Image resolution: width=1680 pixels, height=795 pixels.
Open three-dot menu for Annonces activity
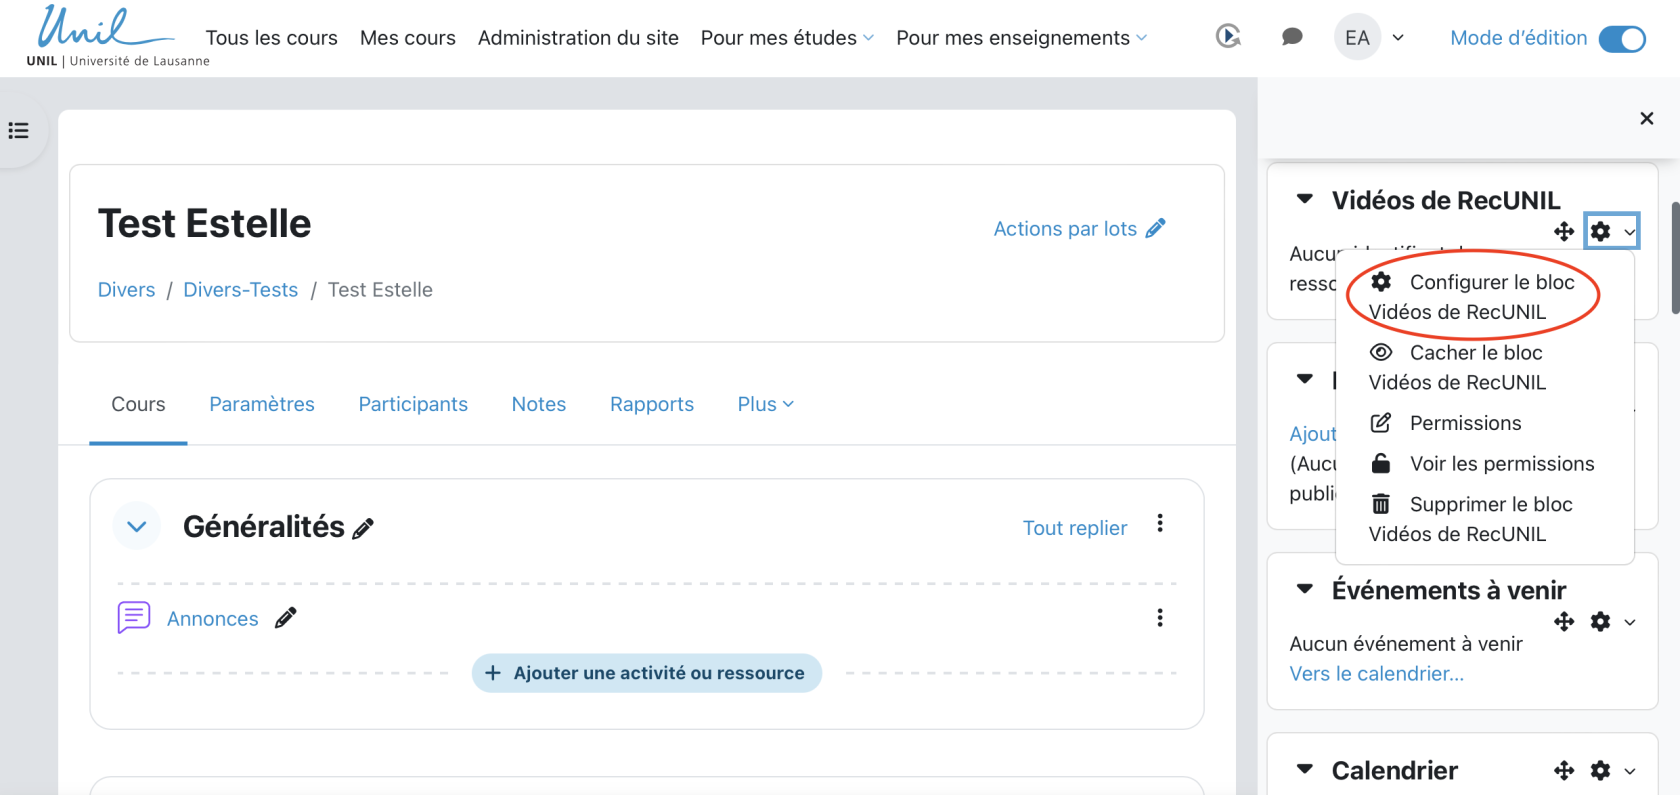[1160, 618]
